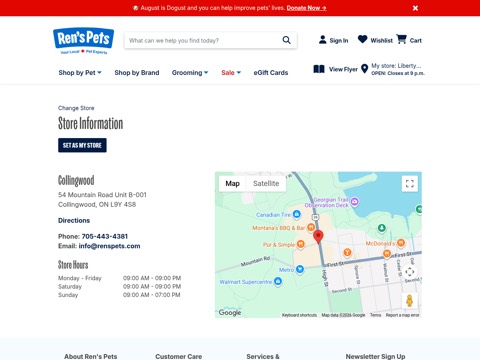The image size is (480, 360).
Task: Close the red Dogust banner
Action: click(415, 8)
